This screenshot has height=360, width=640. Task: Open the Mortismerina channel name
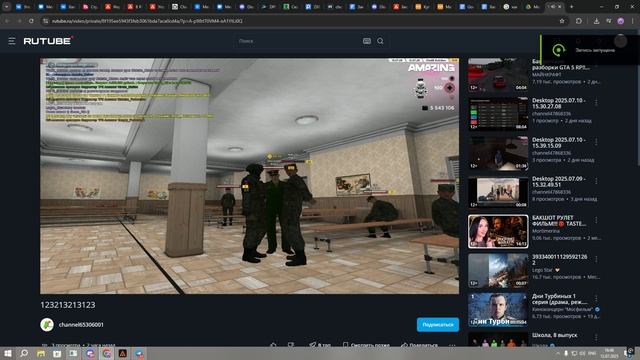point(546,231)
